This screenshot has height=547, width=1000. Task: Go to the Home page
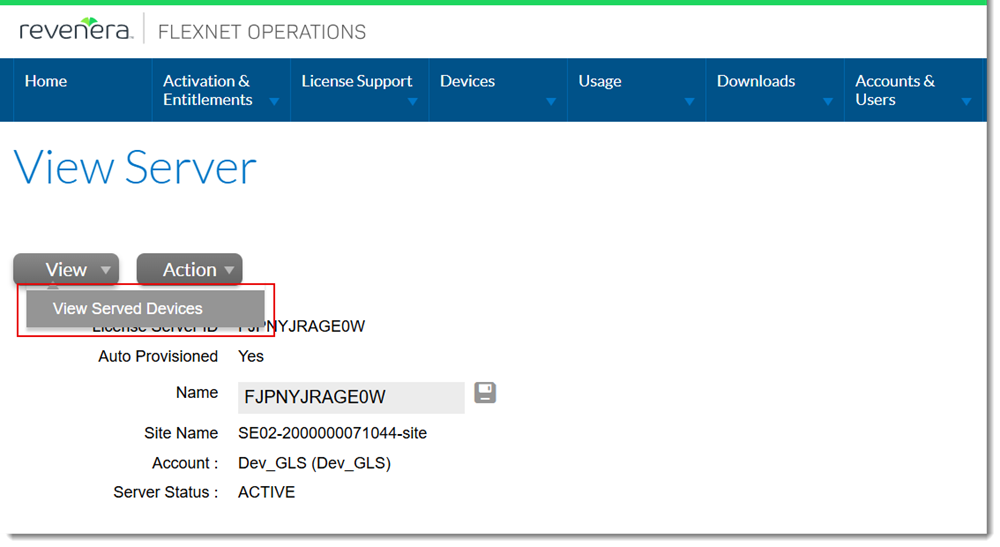coord(46,81)
